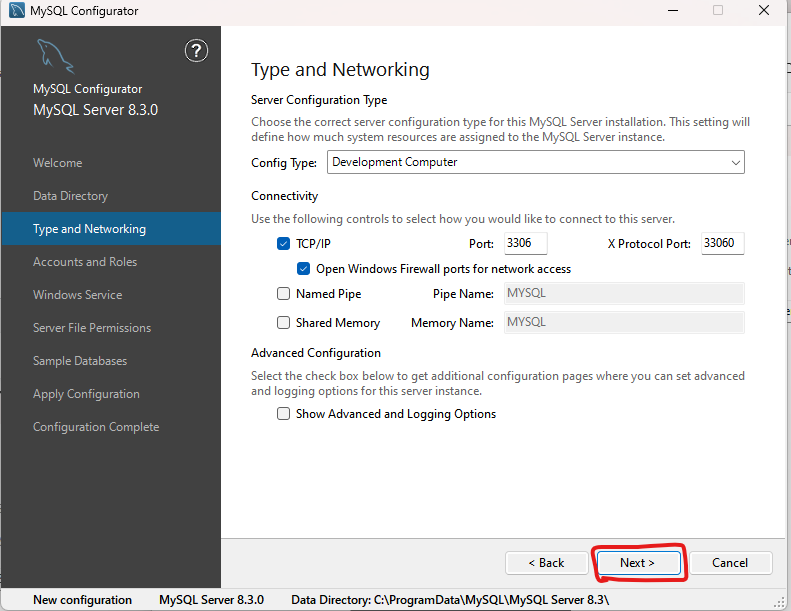Click the Memory Name field
The image size is (791, 611).
click(624, 322)
